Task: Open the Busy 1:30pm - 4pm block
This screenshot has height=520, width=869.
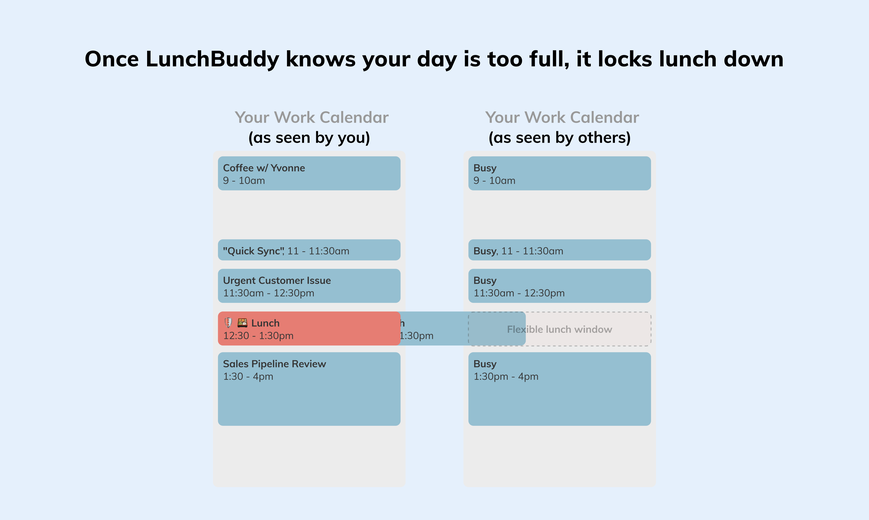Action: (x=560, y=389)
